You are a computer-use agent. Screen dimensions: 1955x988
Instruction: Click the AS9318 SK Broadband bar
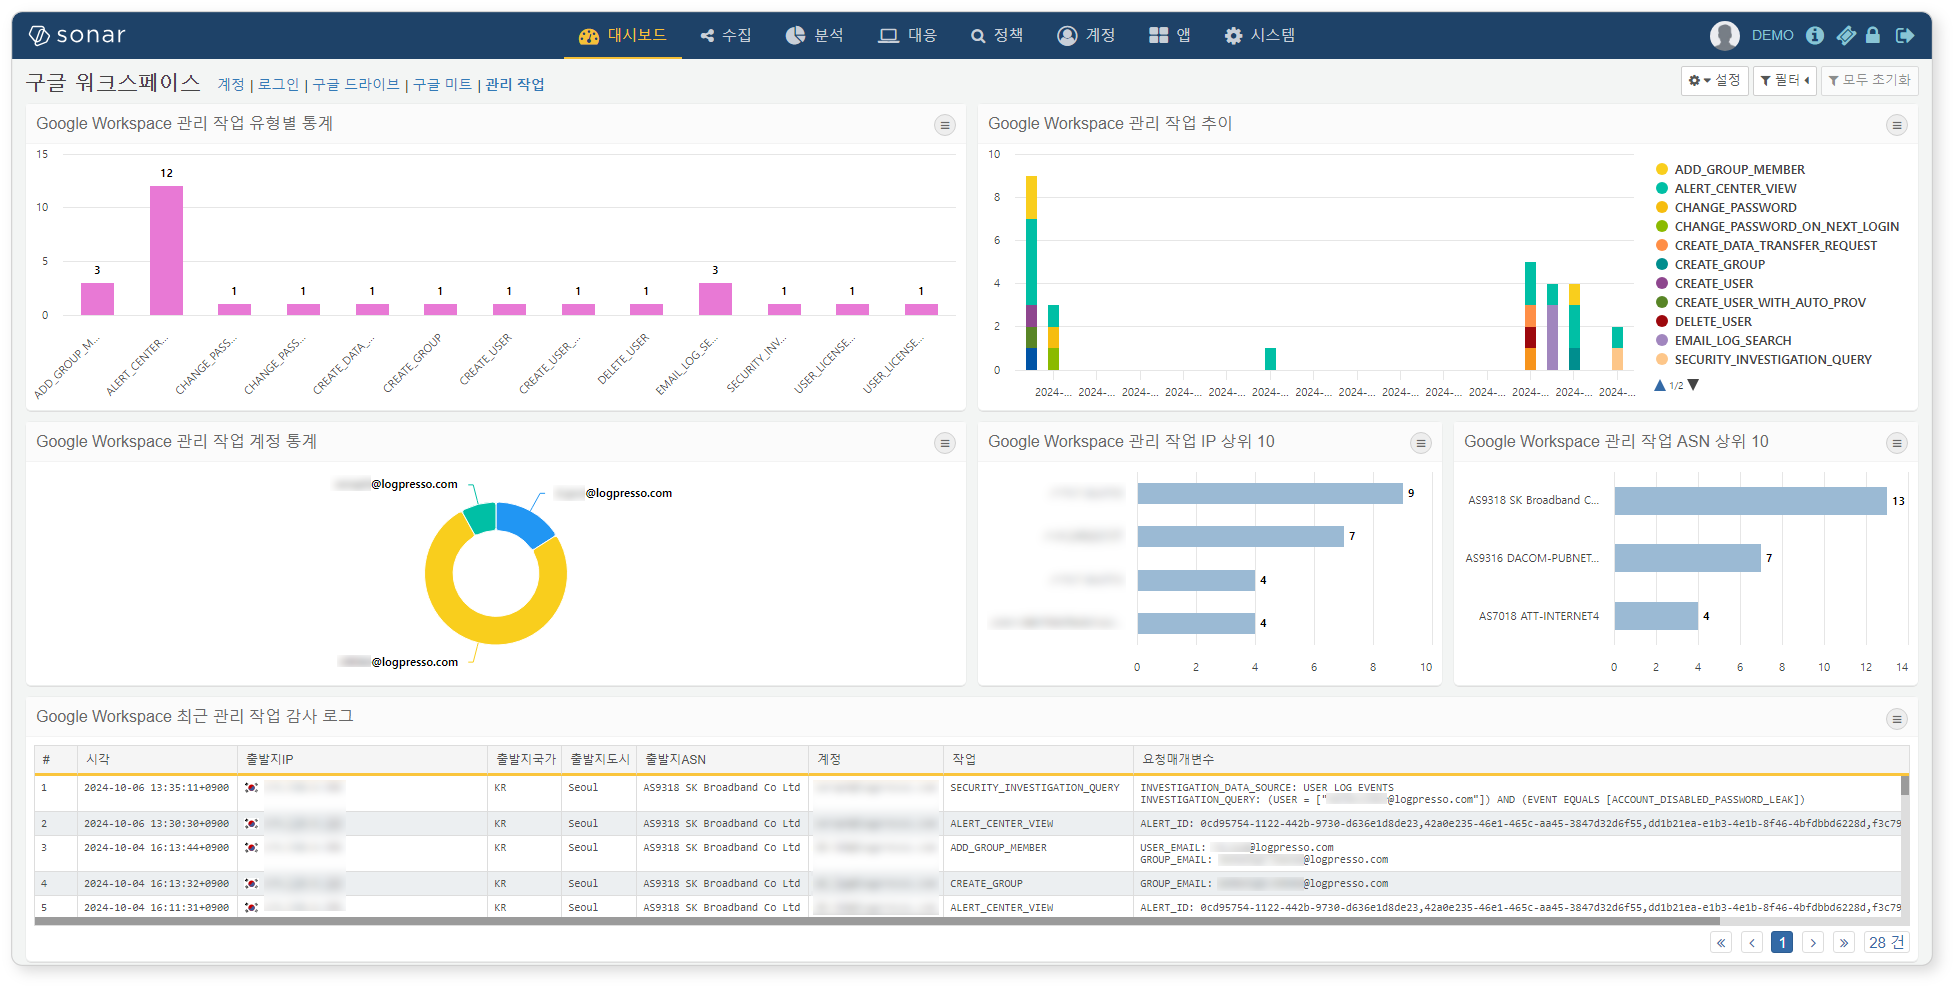(1750, 501)
